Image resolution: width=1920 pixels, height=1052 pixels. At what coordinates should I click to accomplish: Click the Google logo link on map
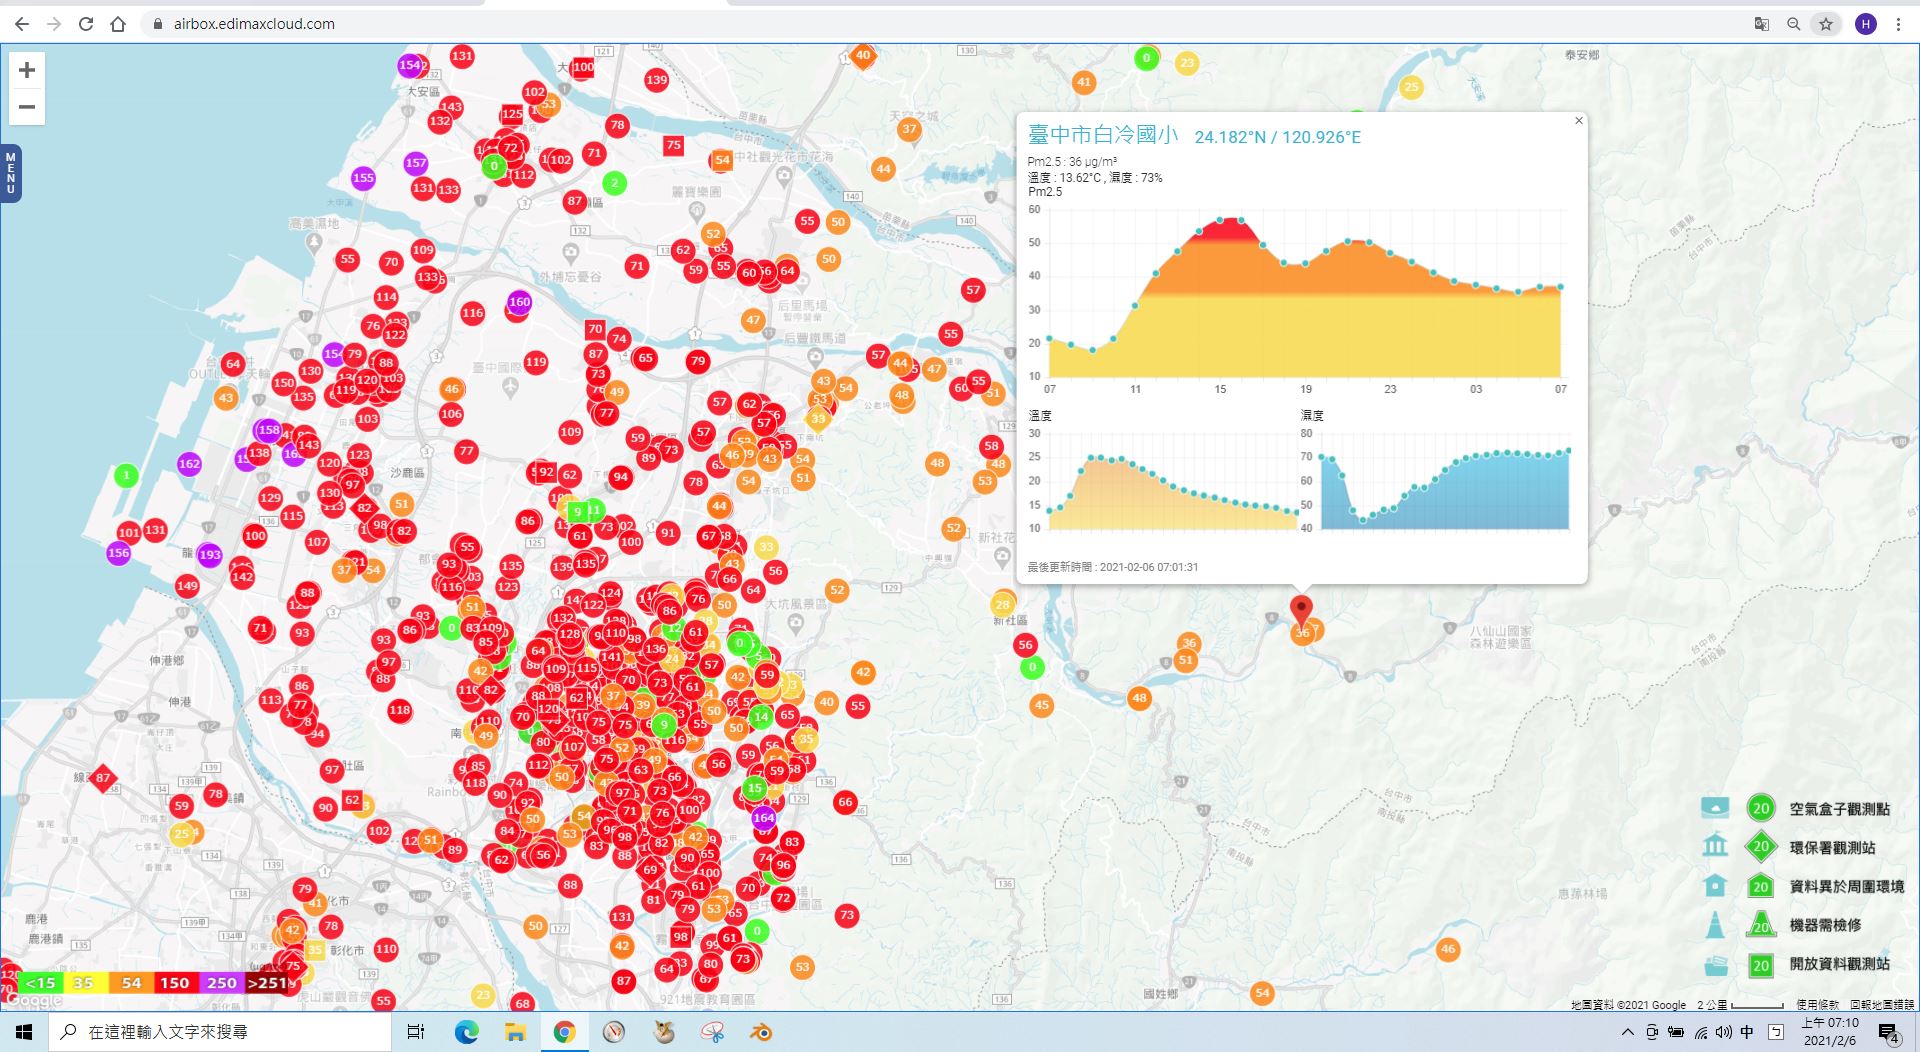pos(34,1000)
